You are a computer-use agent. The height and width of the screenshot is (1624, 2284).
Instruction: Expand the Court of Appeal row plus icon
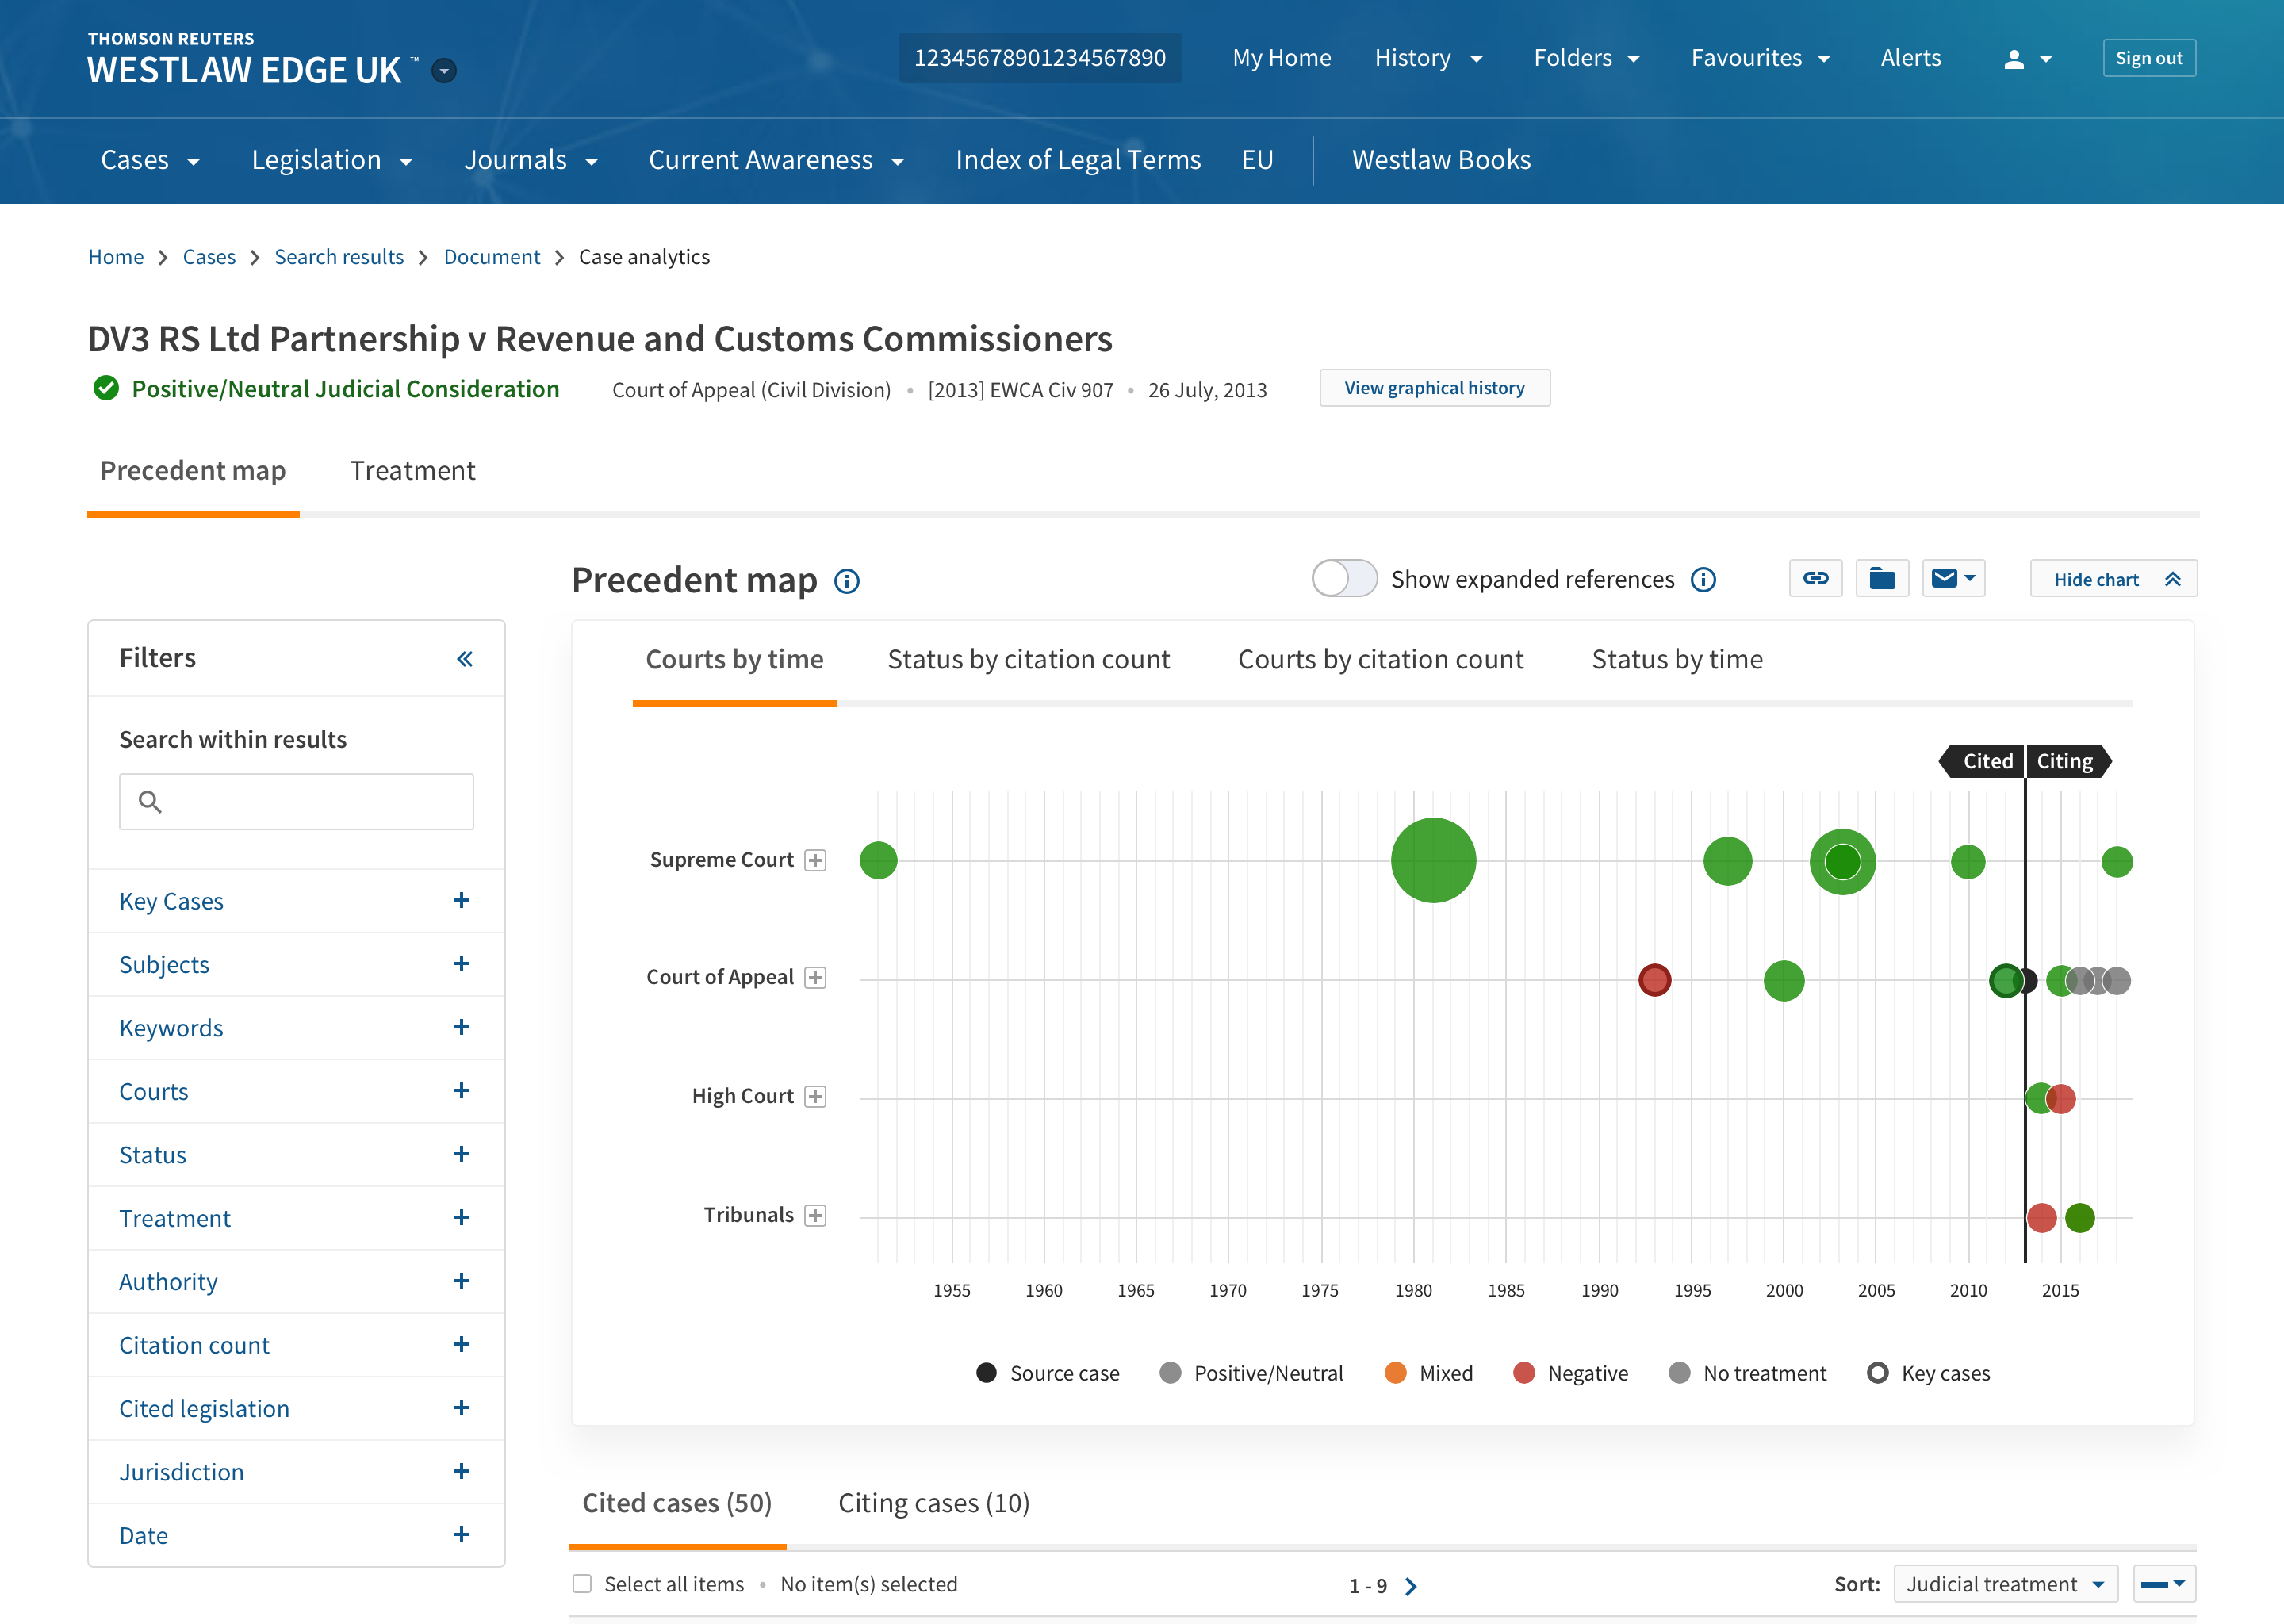coord(815,977)
